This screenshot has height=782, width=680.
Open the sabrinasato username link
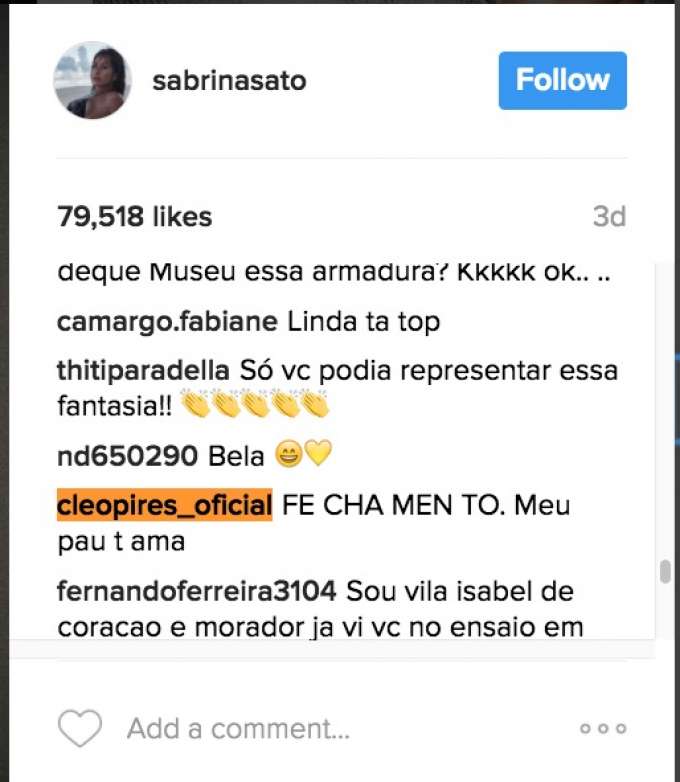tap(229, 81)
